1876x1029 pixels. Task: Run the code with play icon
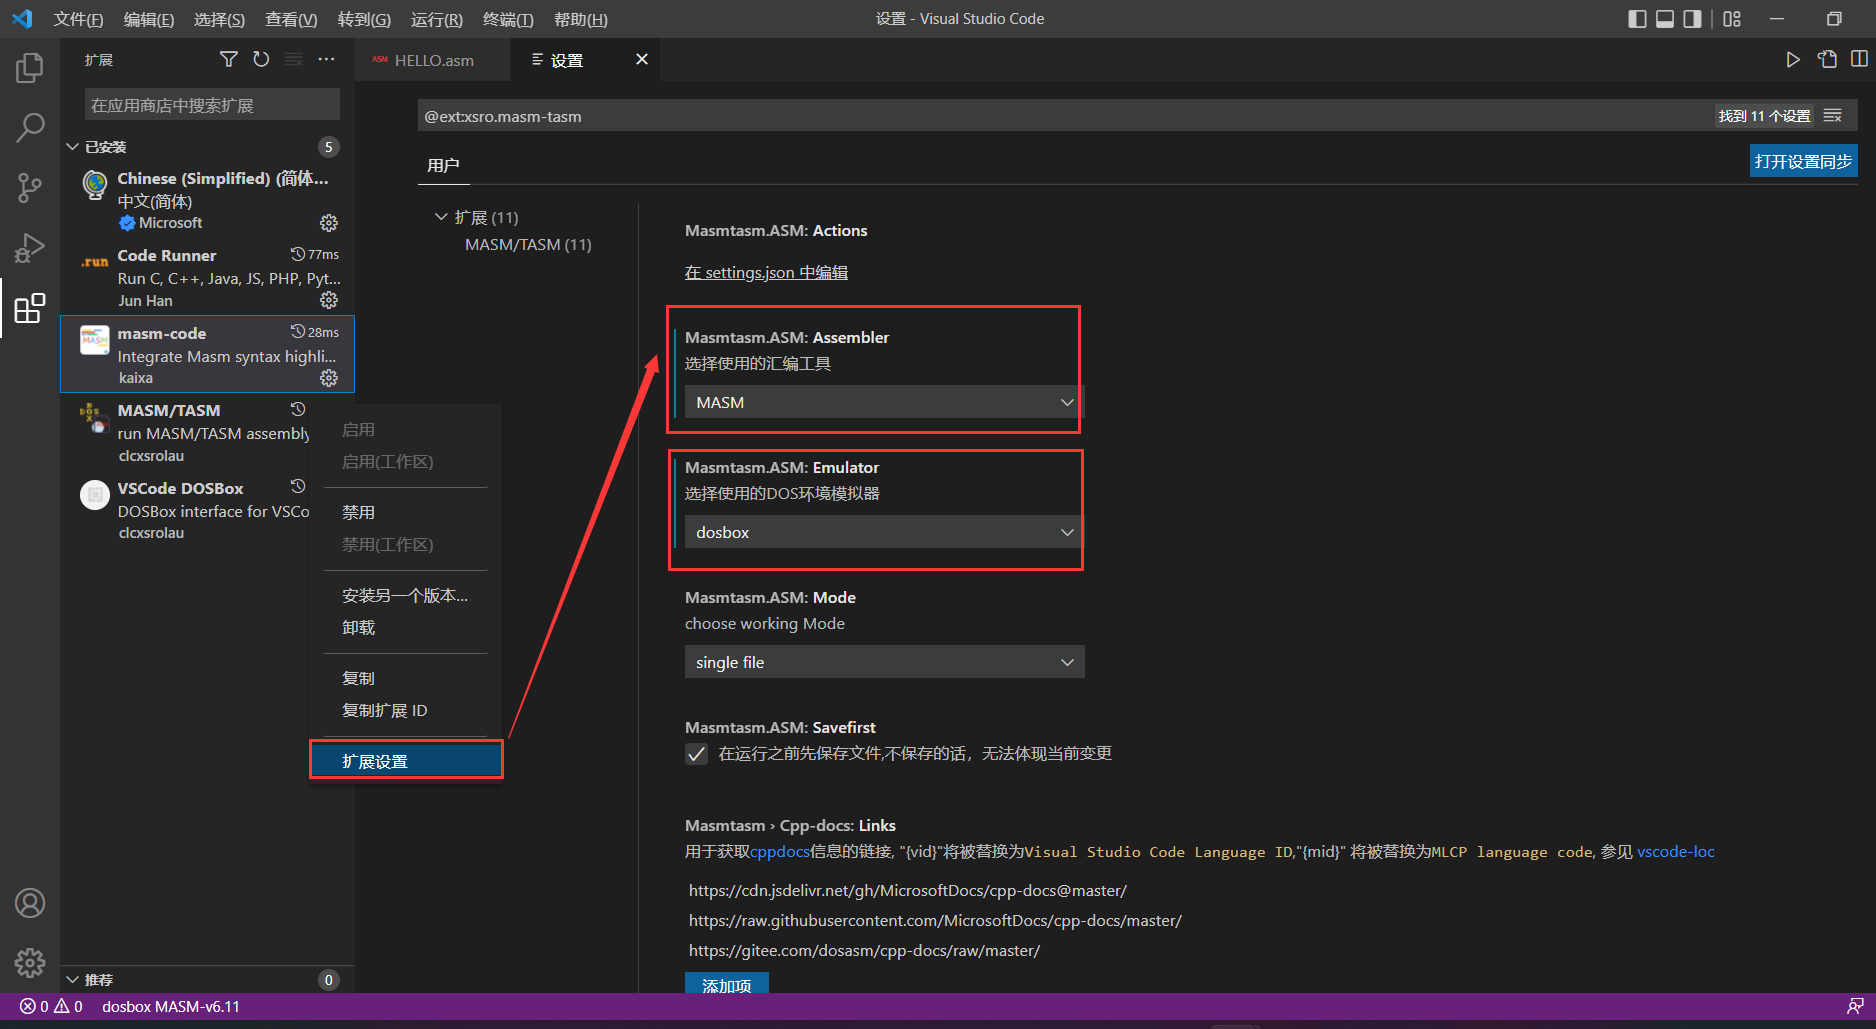click(1793, 60)
